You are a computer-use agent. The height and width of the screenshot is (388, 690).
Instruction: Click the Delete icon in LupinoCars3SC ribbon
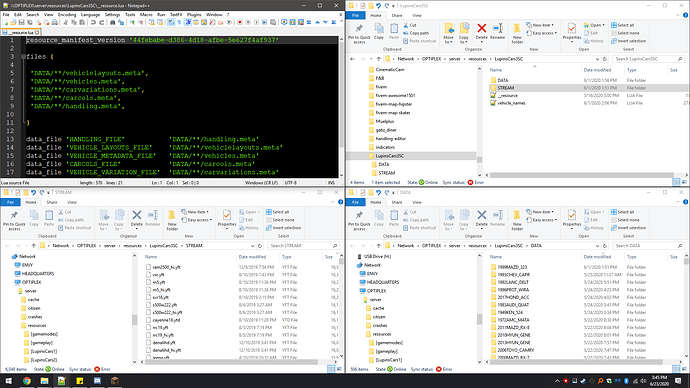pos(481,29)
